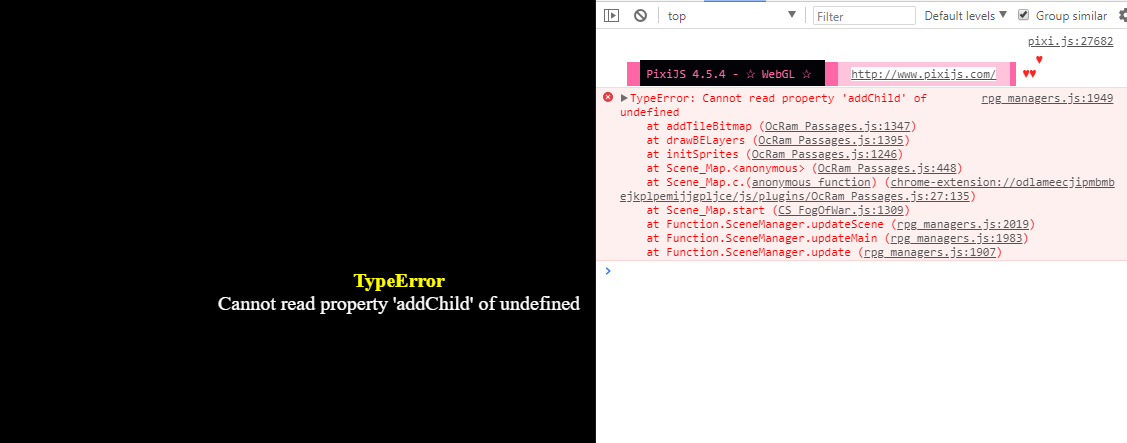The width and height of the screenshot is (1127, 443).
Task: Clear the console with the ban icon
Action: point(640,15)
